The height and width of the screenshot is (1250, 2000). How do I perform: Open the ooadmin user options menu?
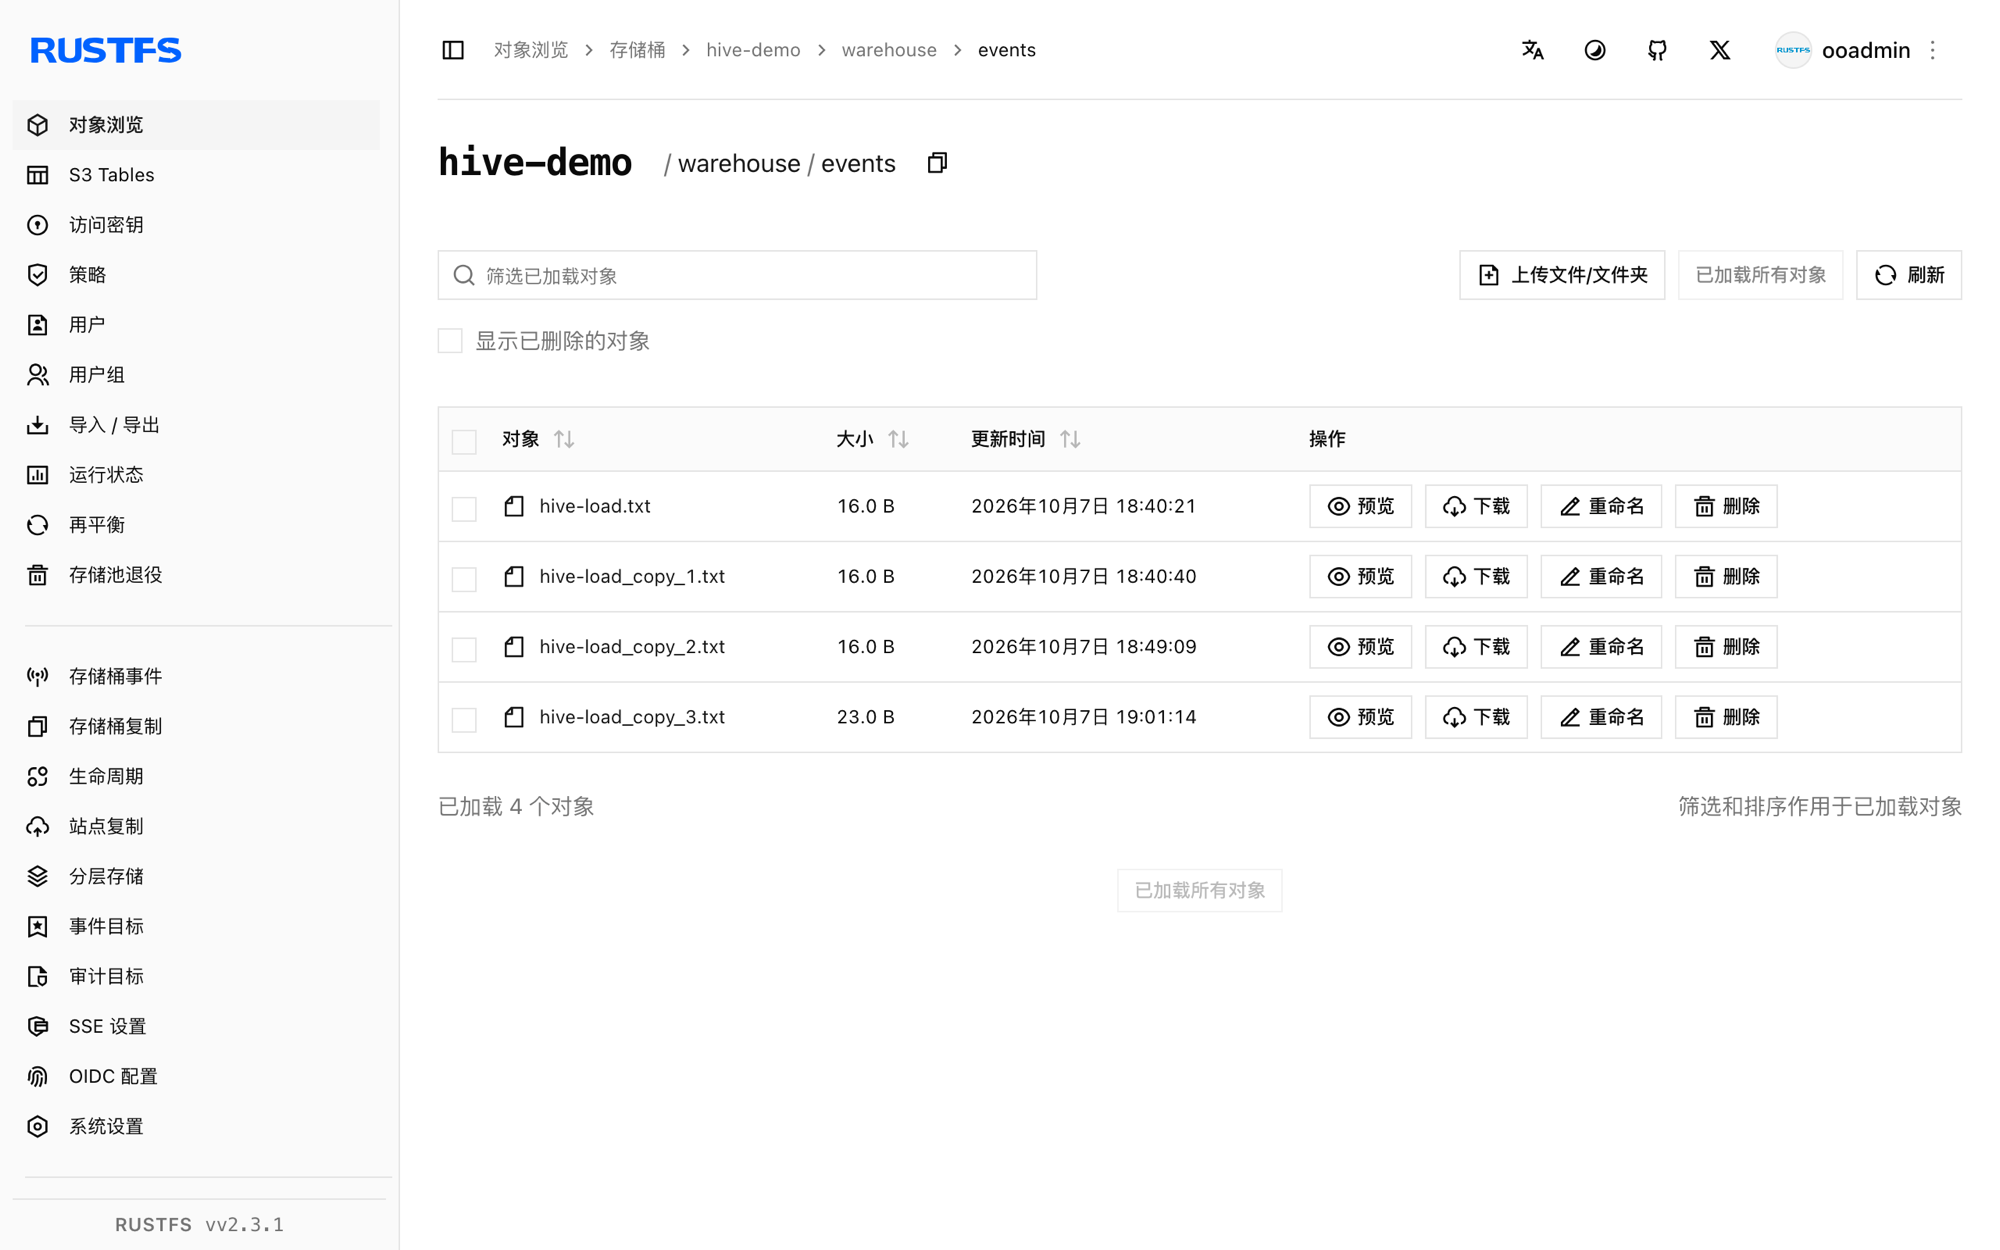tap(1933, 50)
